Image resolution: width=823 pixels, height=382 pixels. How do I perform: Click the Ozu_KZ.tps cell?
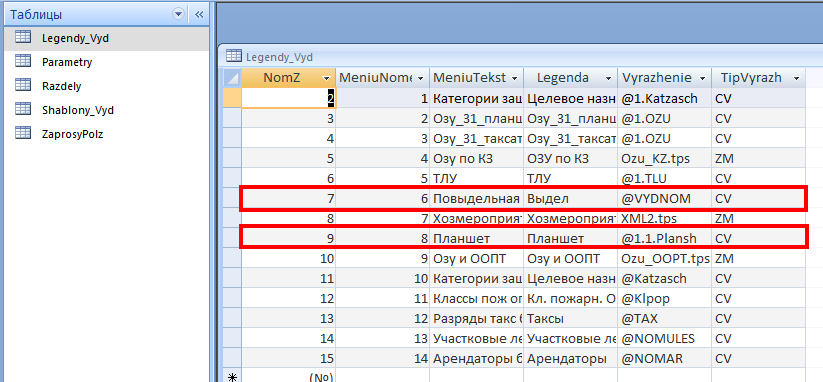tap(664, 158)
